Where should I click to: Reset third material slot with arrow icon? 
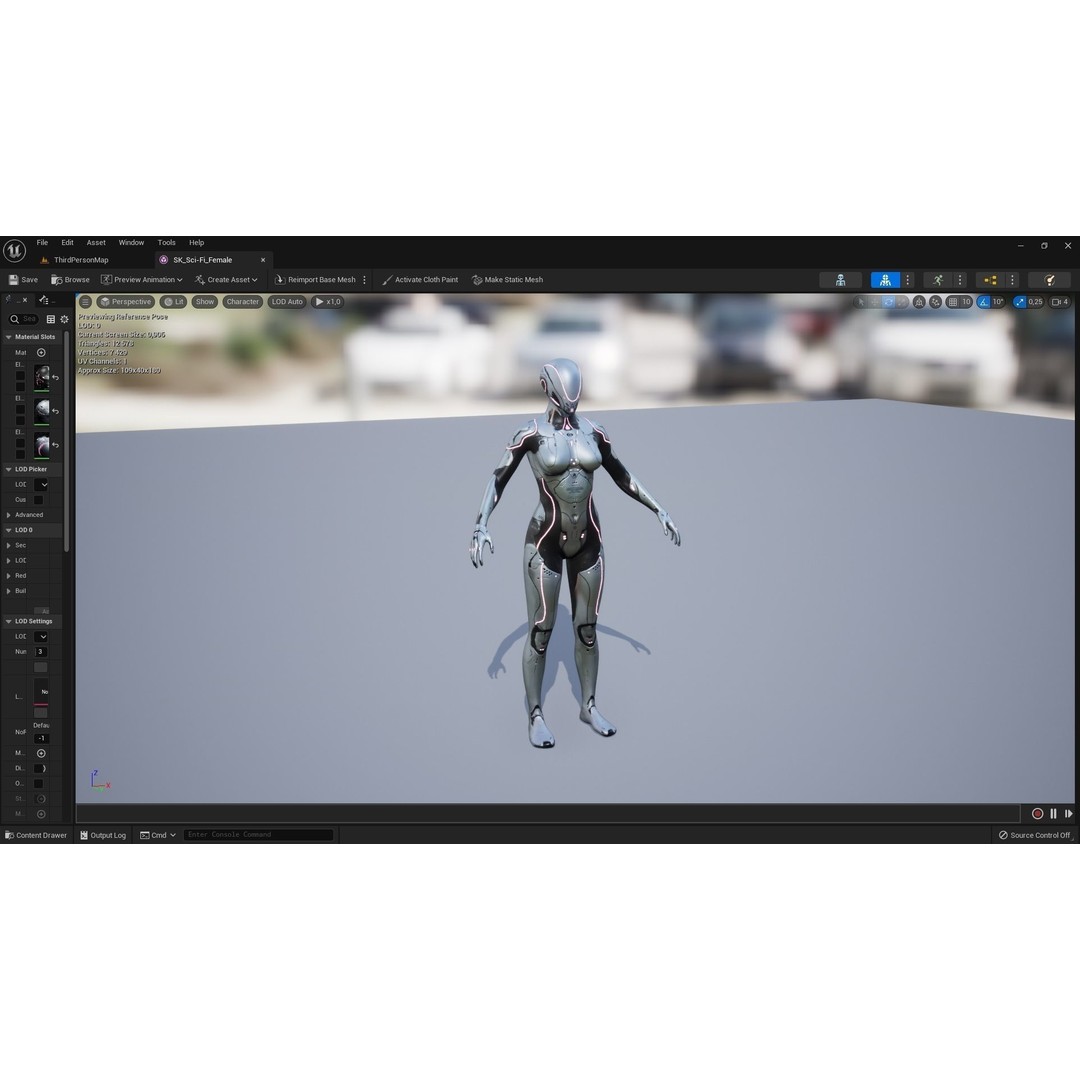[x=56, y=445]
